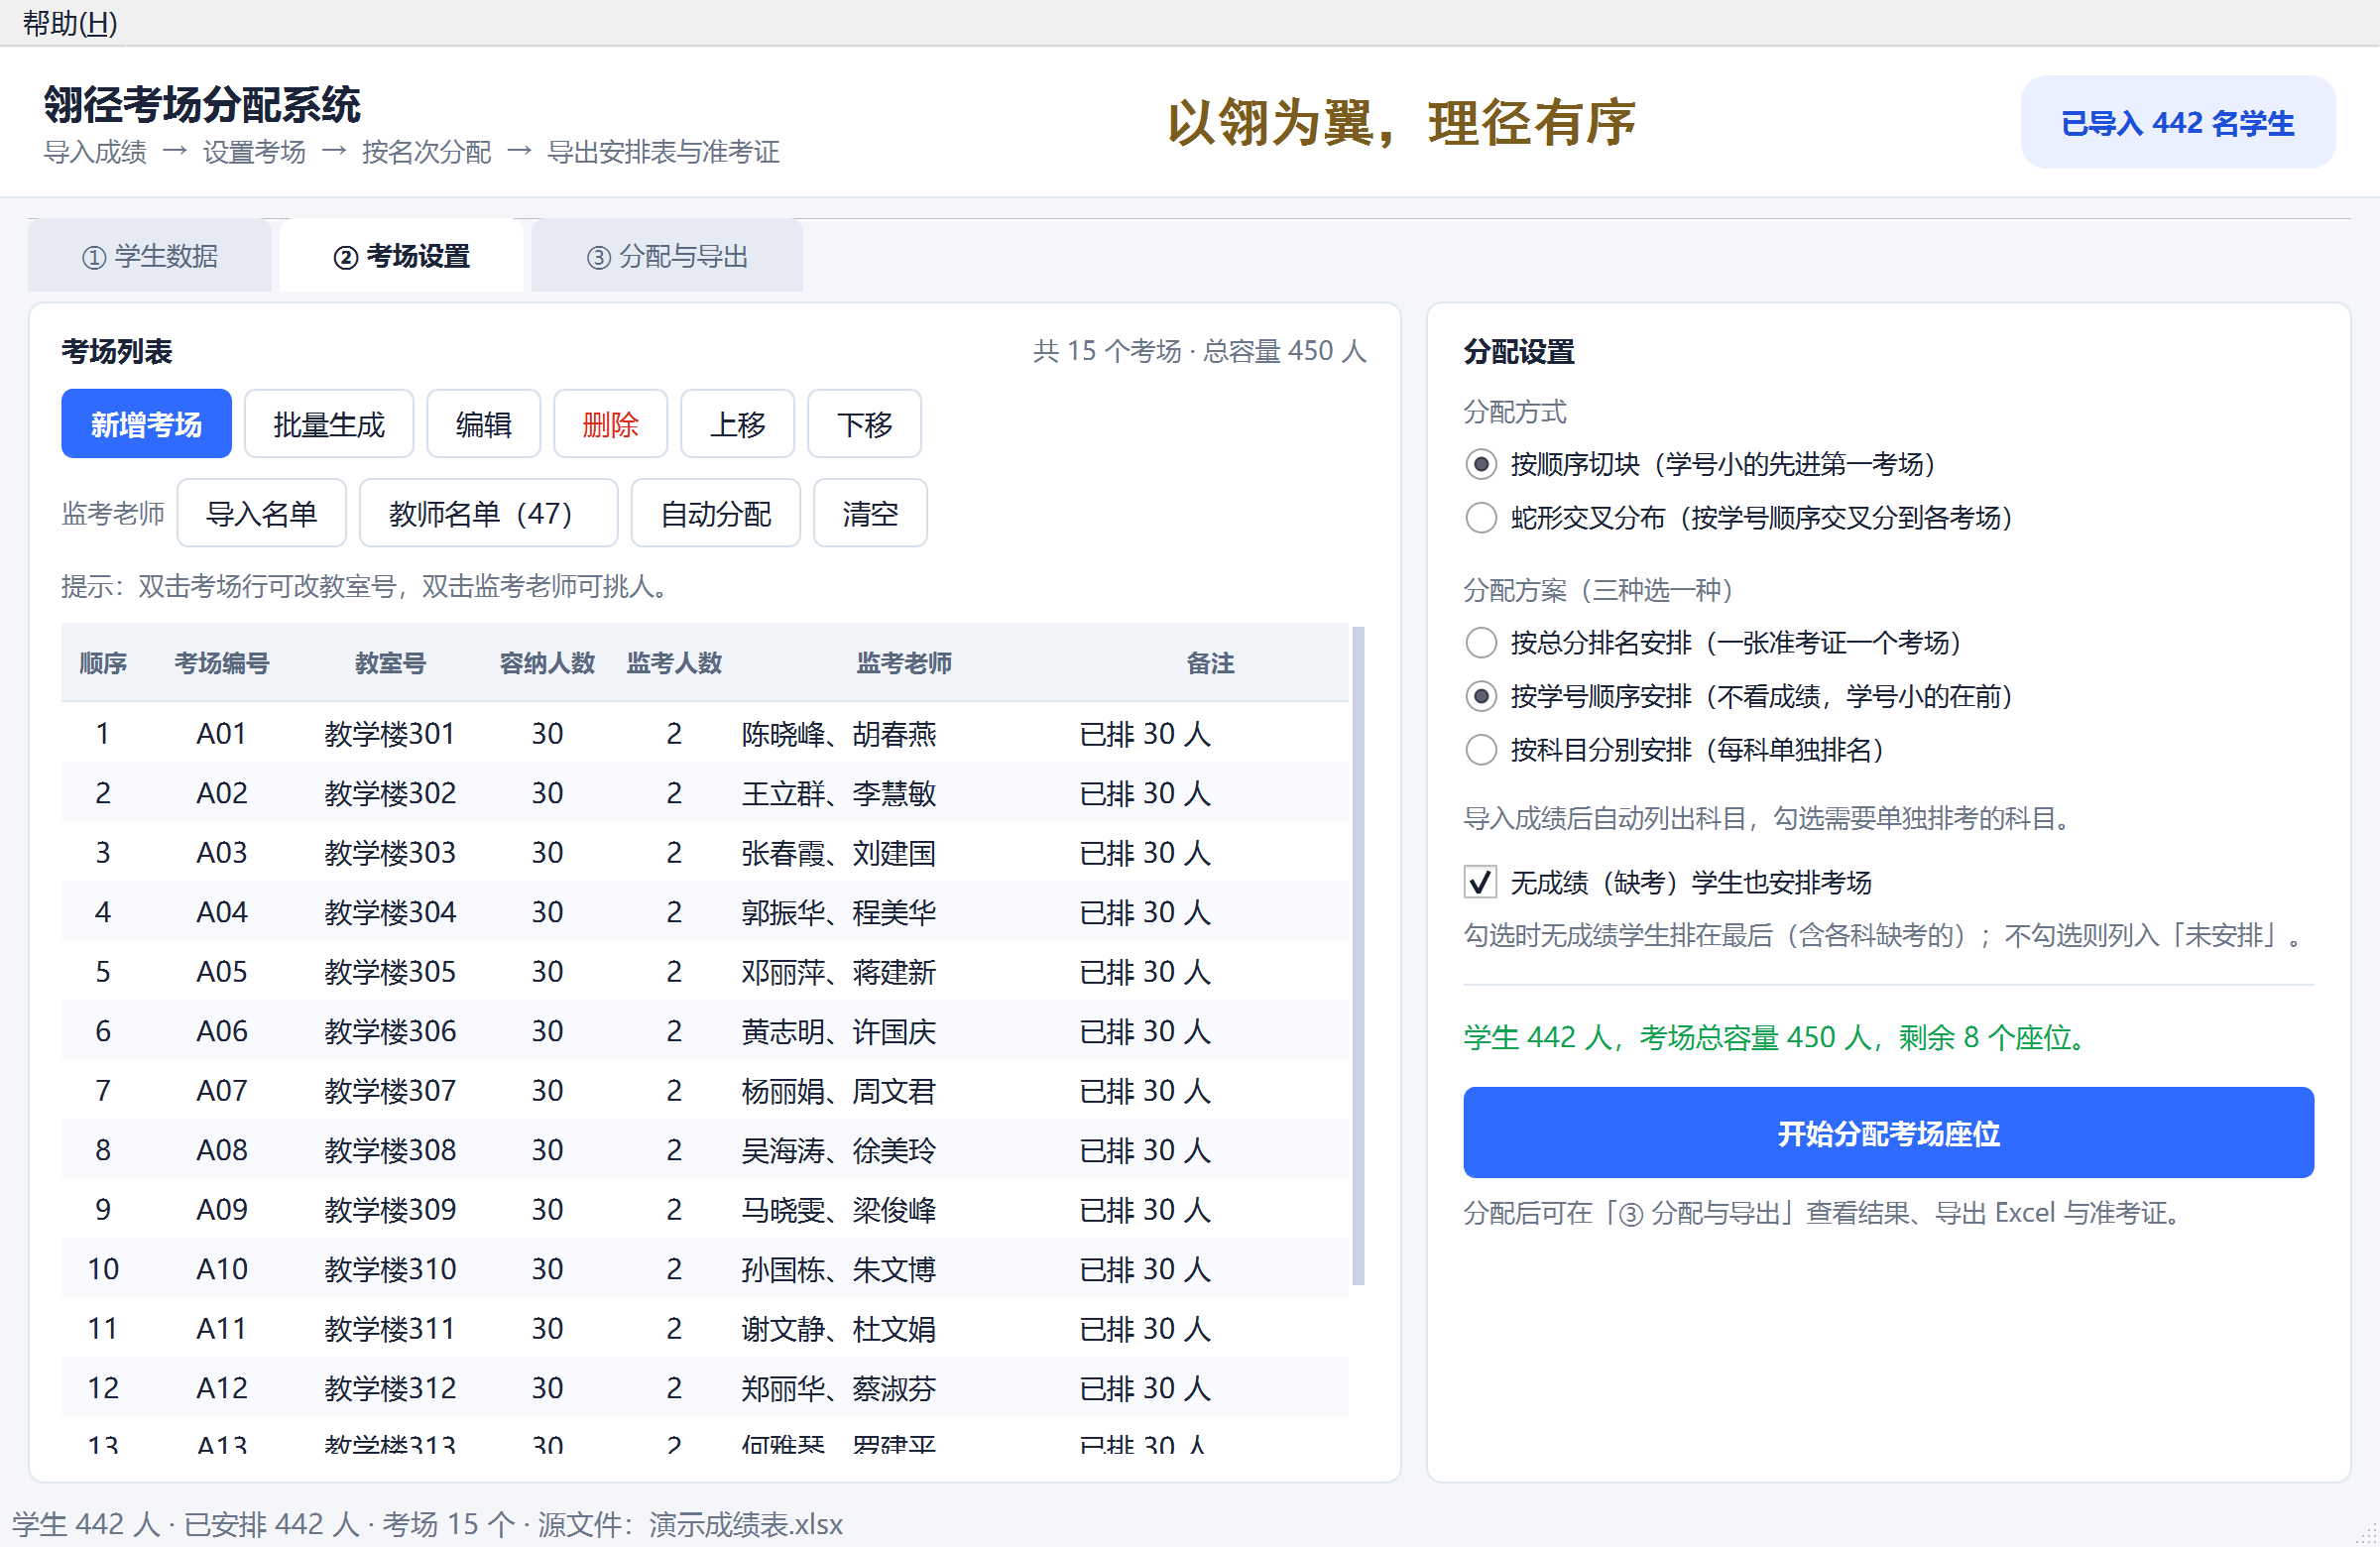
Task: Click the 监考老师 column header
Action: pyautogui.click(x=904, y=663)
